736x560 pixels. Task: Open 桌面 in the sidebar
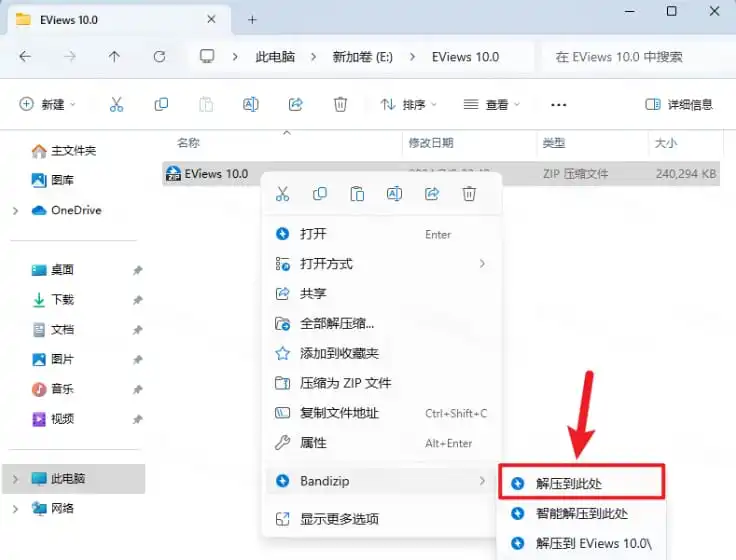52,270
